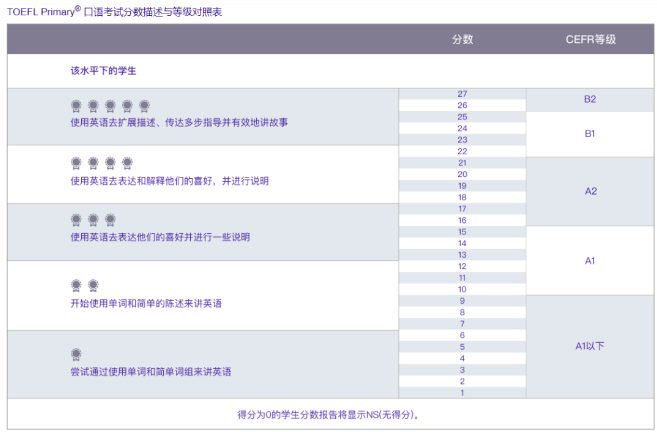
Task: Click CEFR level cell A1以下
Action: pyautogui.click(x=590, y=347)
